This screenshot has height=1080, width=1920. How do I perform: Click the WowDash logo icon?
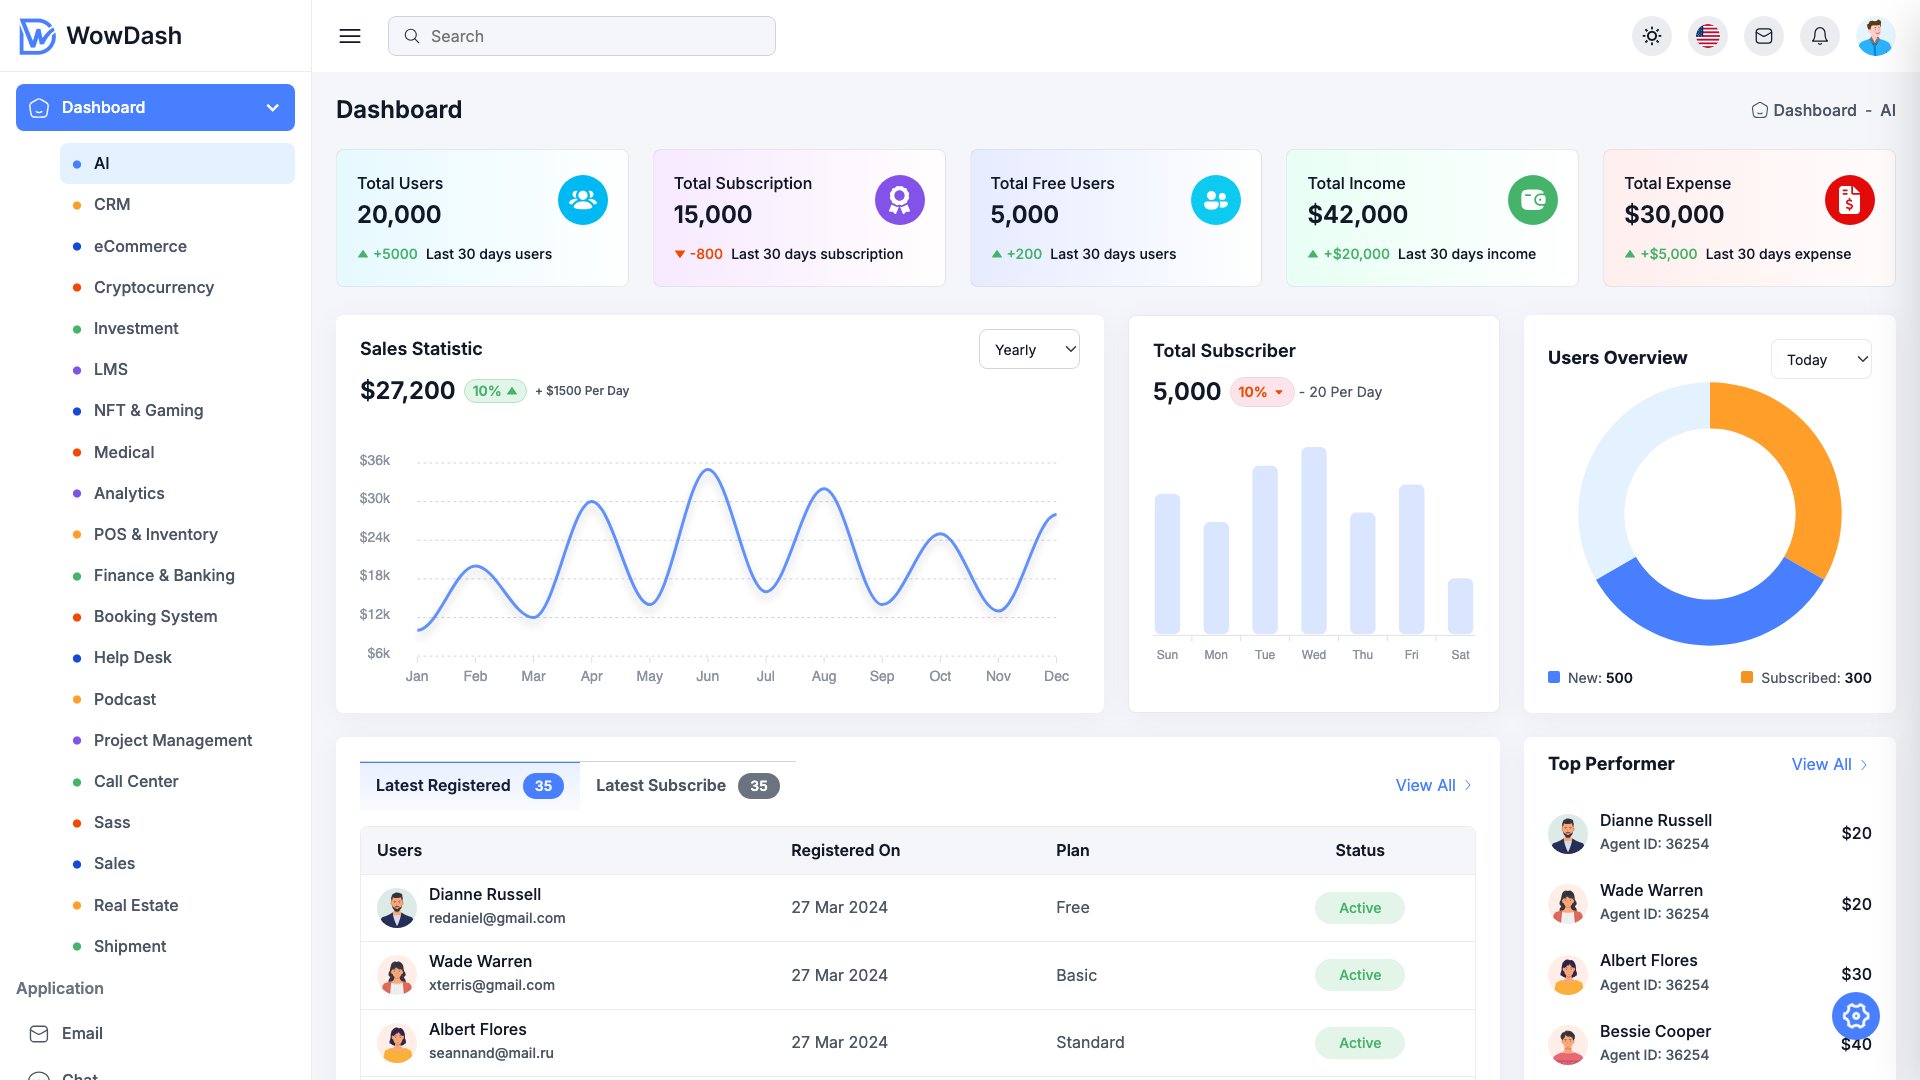point(36,35)
